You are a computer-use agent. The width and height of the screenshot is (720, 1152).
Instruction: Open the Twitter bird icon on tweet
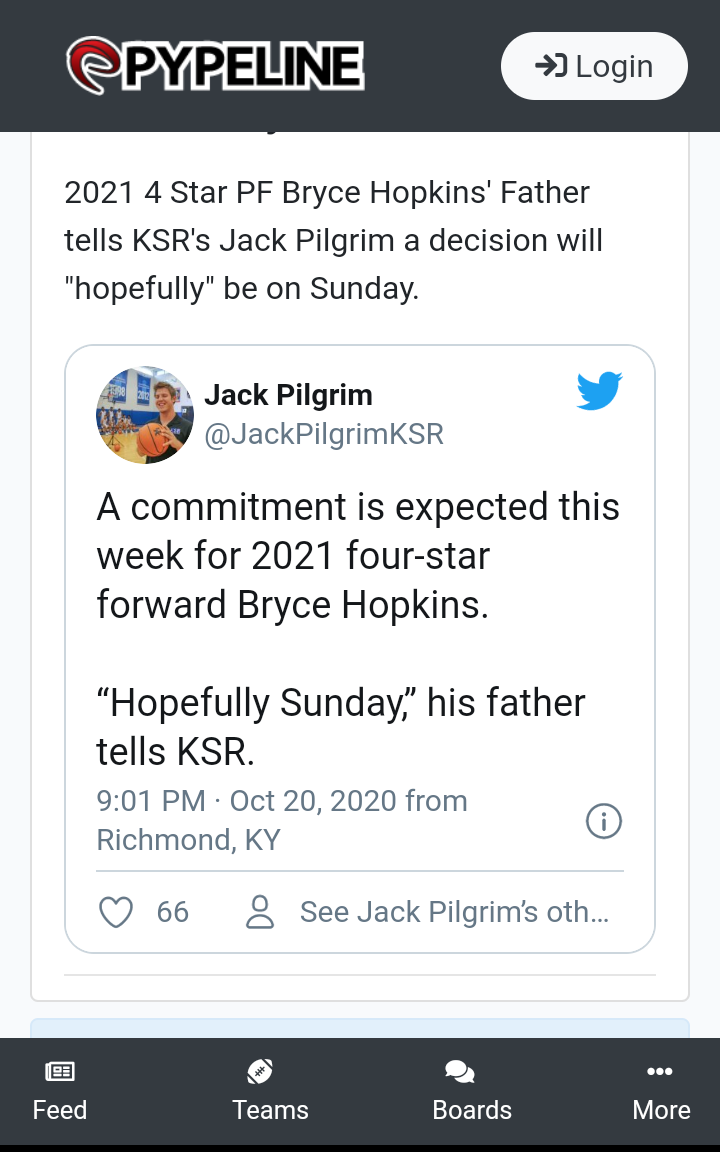[x=600, y=391]
